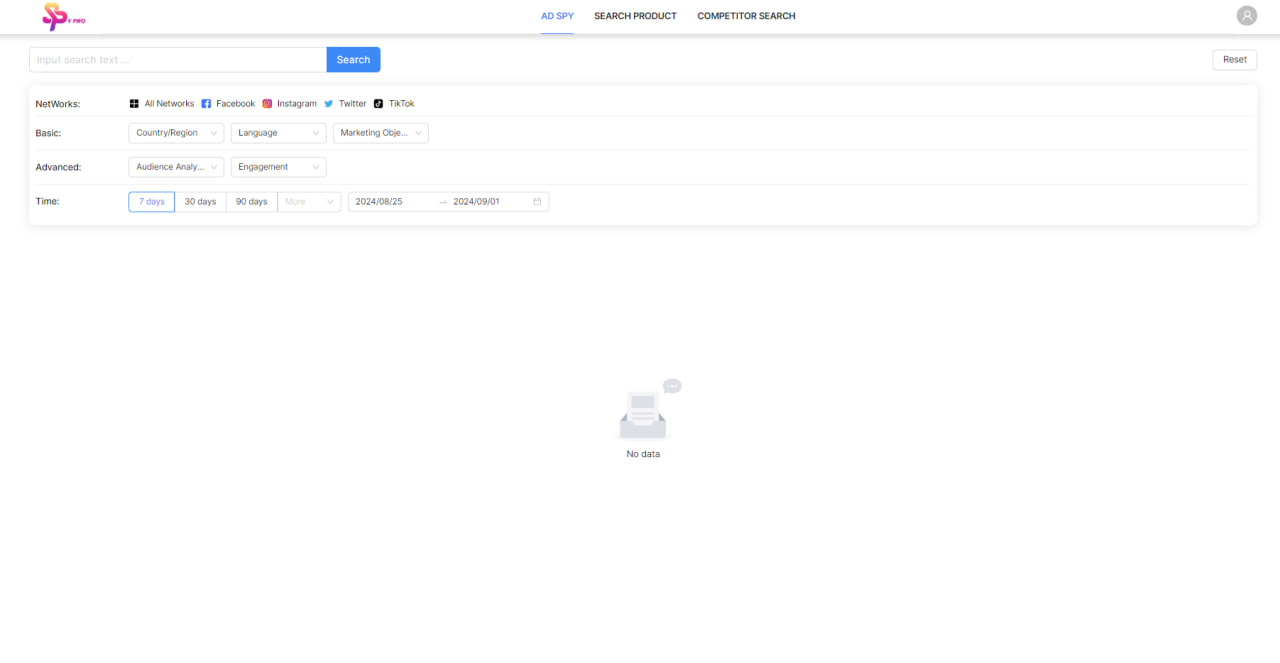
Task: Filter by Twitter label
Action: tap(353, 104)
